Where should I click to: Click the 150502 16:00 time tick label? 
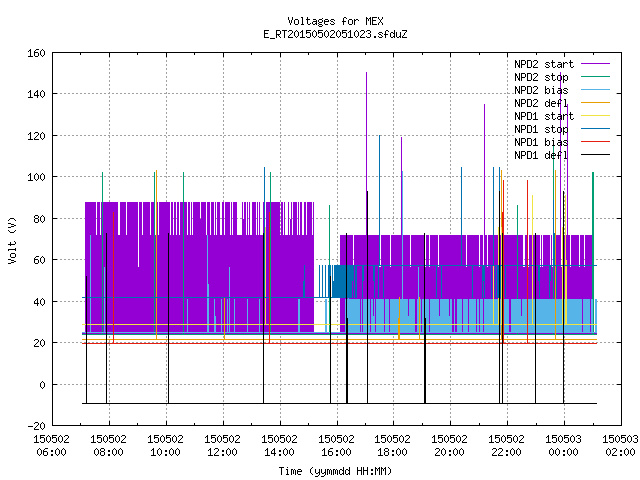(336, 446)
